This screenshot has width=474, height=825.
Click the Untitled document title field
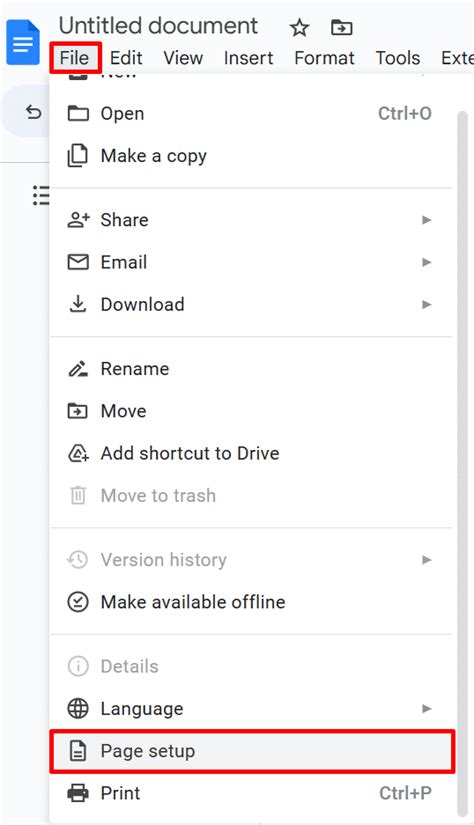point(158,26)
